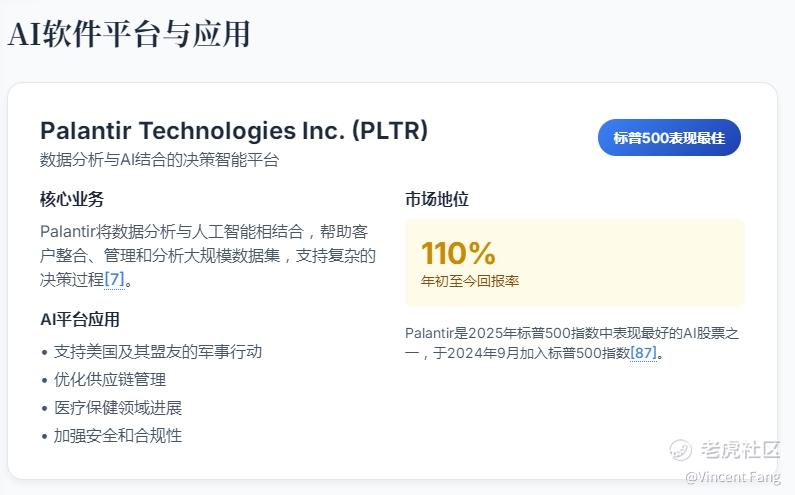Click the paragraph starting Palantir将数据分析
The height and width of the screenshot is (495, 795).
[207, 255]
